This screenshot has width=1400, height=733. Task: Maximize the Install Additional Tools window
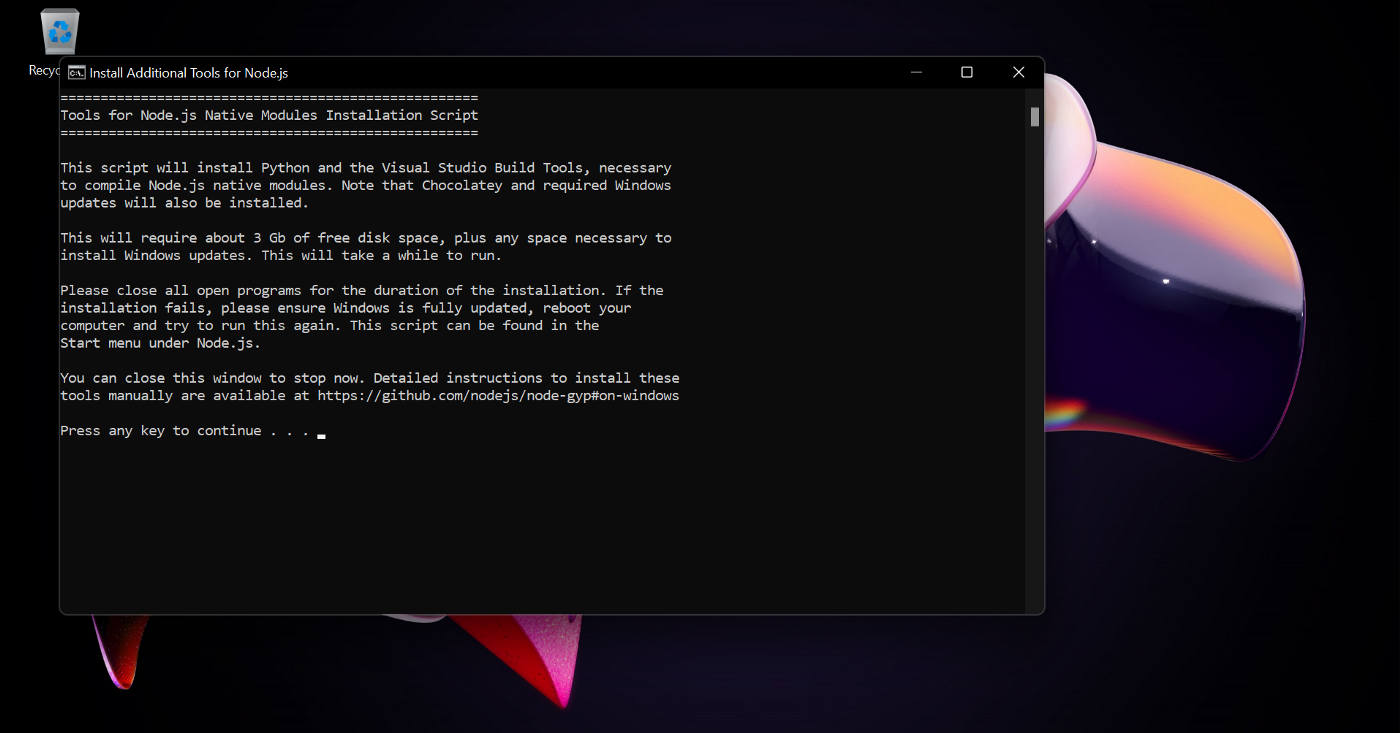tap(967, 72)
